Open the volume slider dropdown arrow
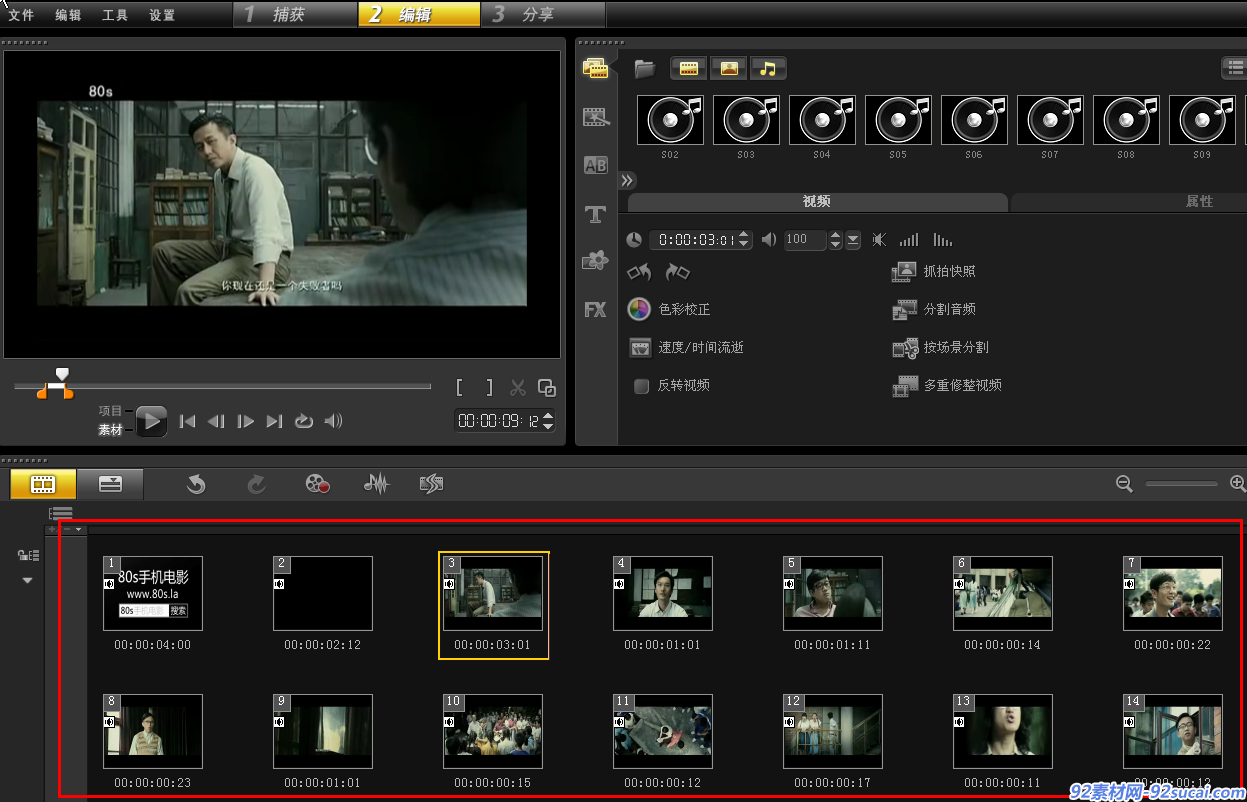The image size is (1247, 802). [x=853, y=240]
